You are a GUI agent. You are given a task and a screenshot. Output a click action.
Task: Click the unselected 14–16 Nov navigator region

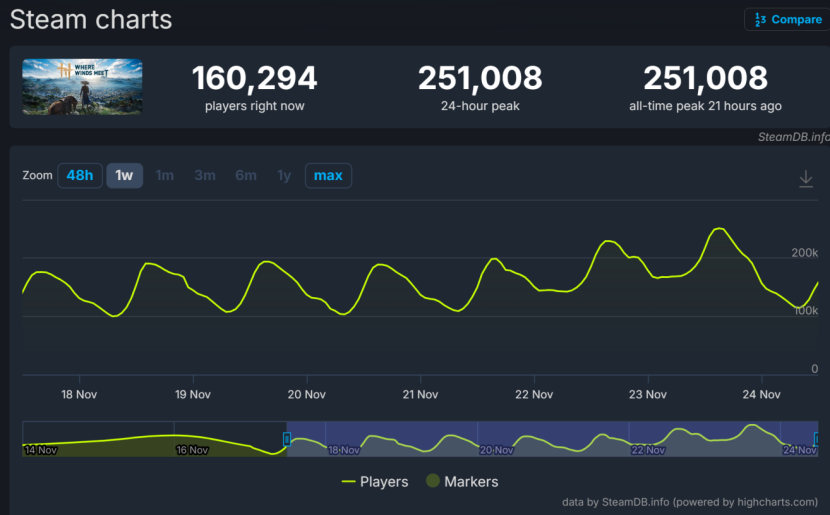point(150,438)
